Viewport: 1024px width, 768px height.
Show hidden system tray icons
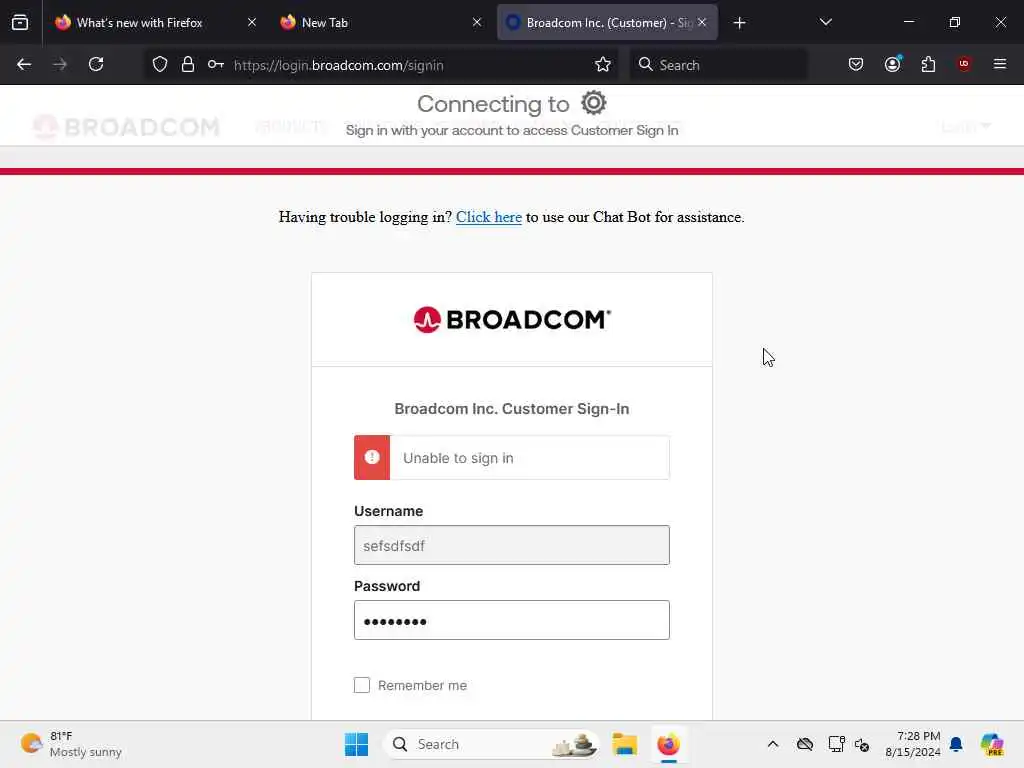[x=773, y=744]
